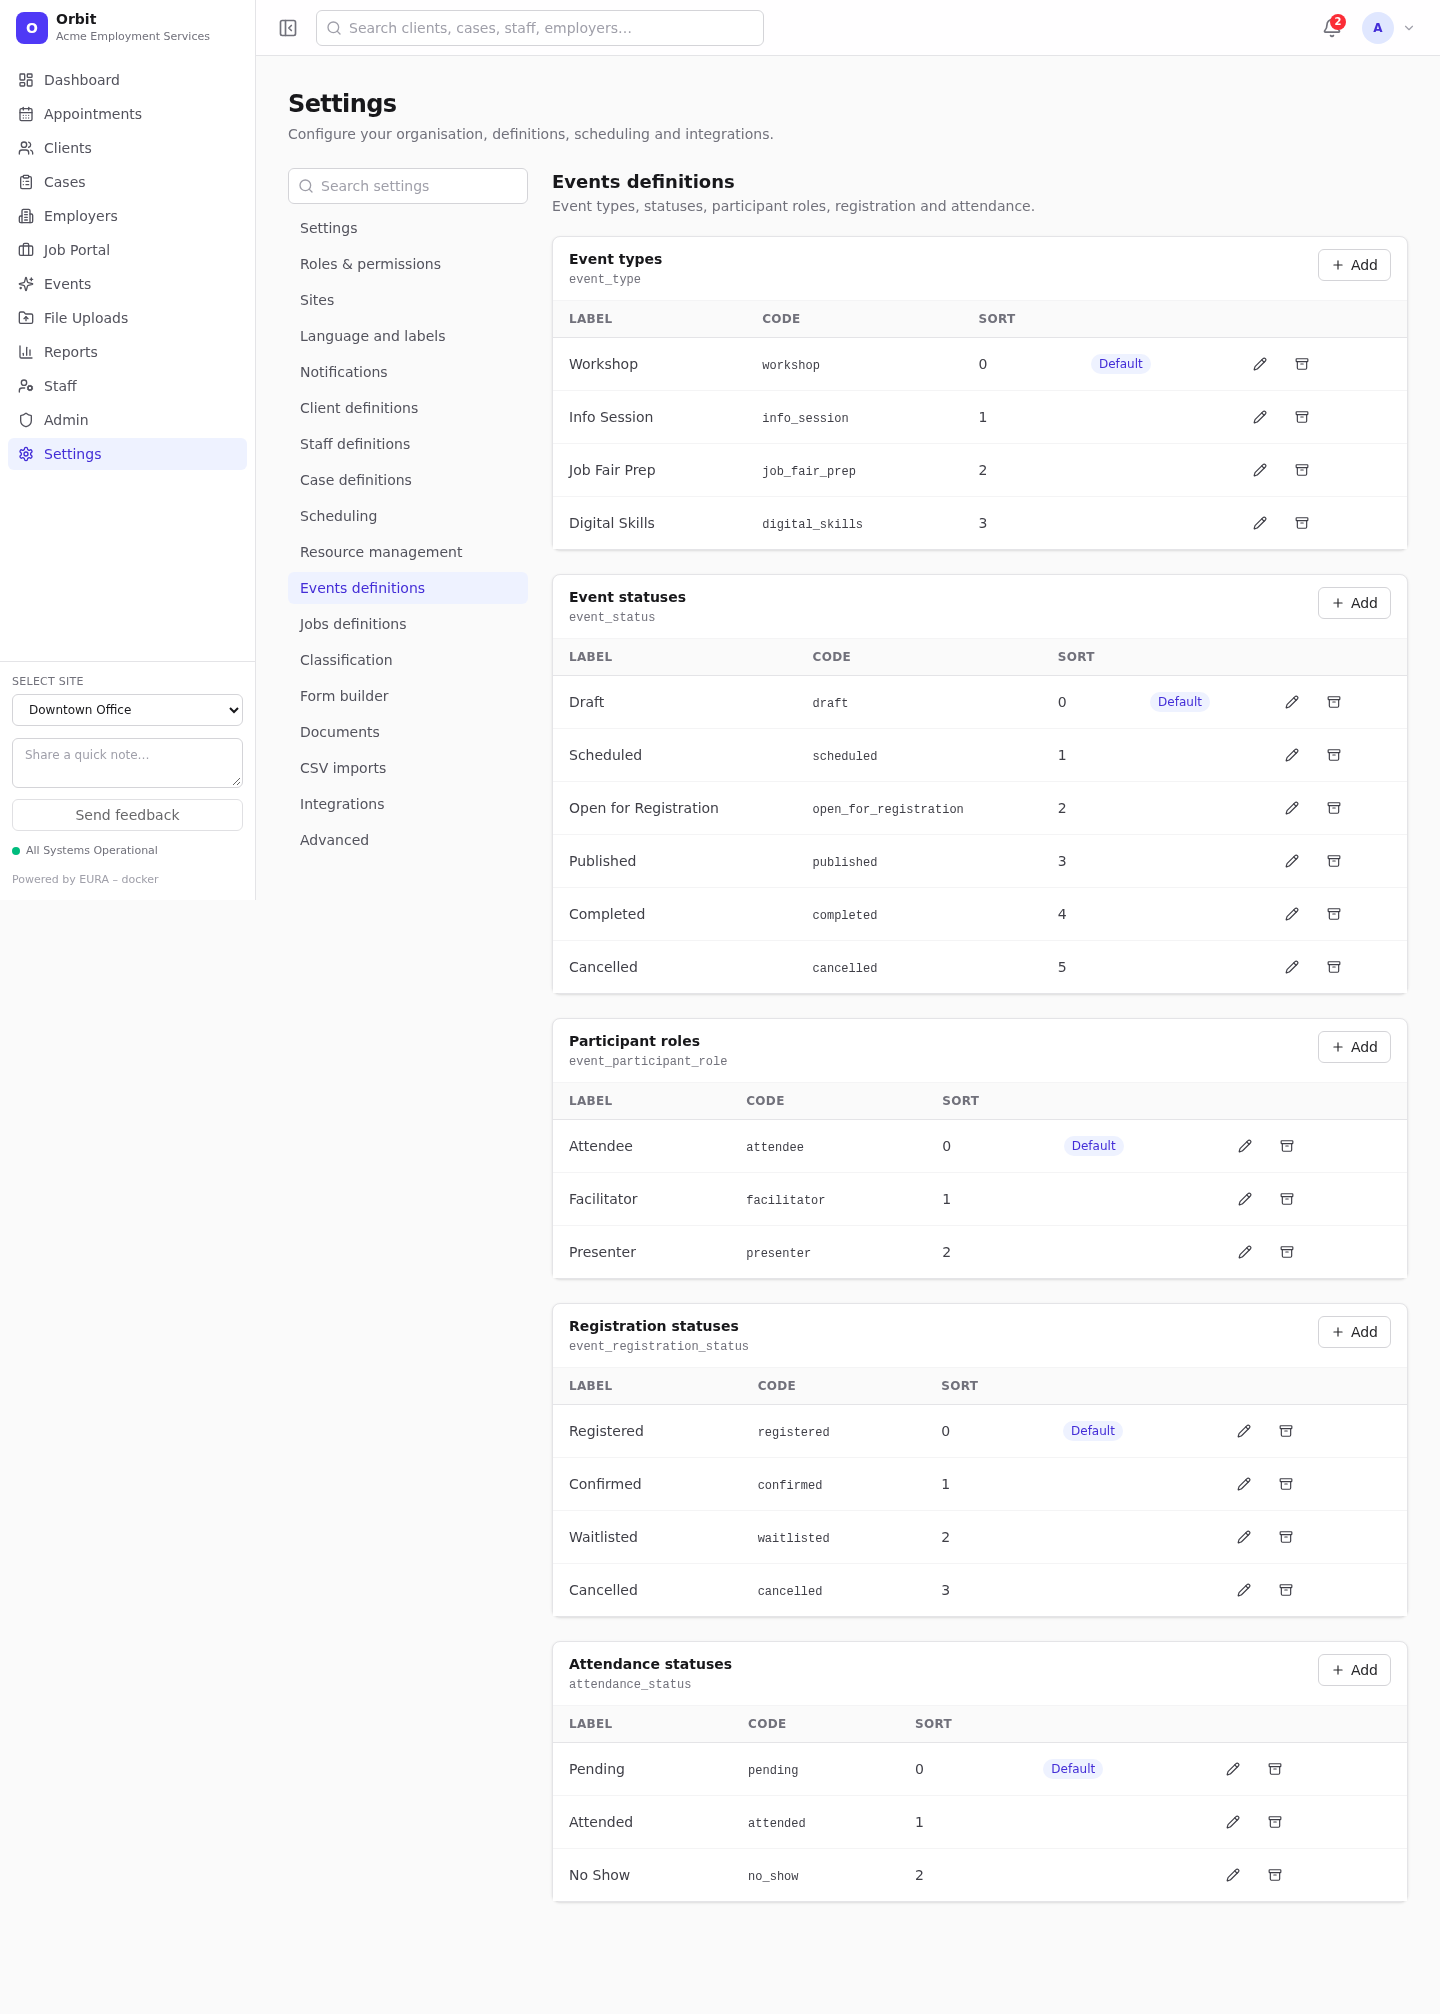Open Jobs definitions settings section
This screenshot has width=1440, height=2014.
point(408,624)
